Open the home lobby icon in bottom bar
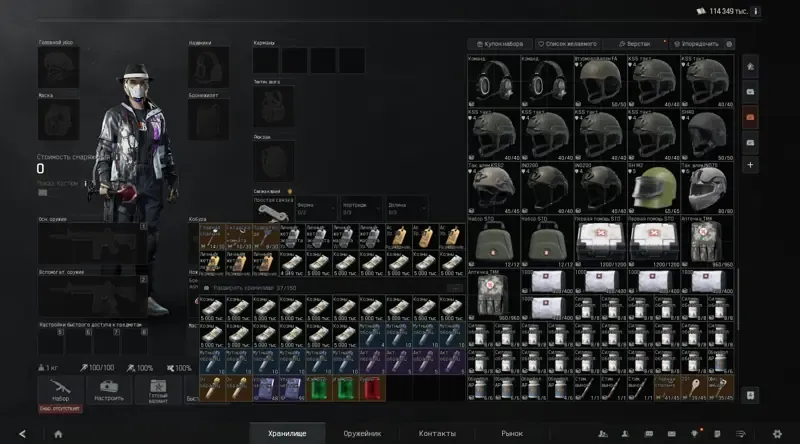800x444 pixels. pyautogui.click(x=58, y=434)
